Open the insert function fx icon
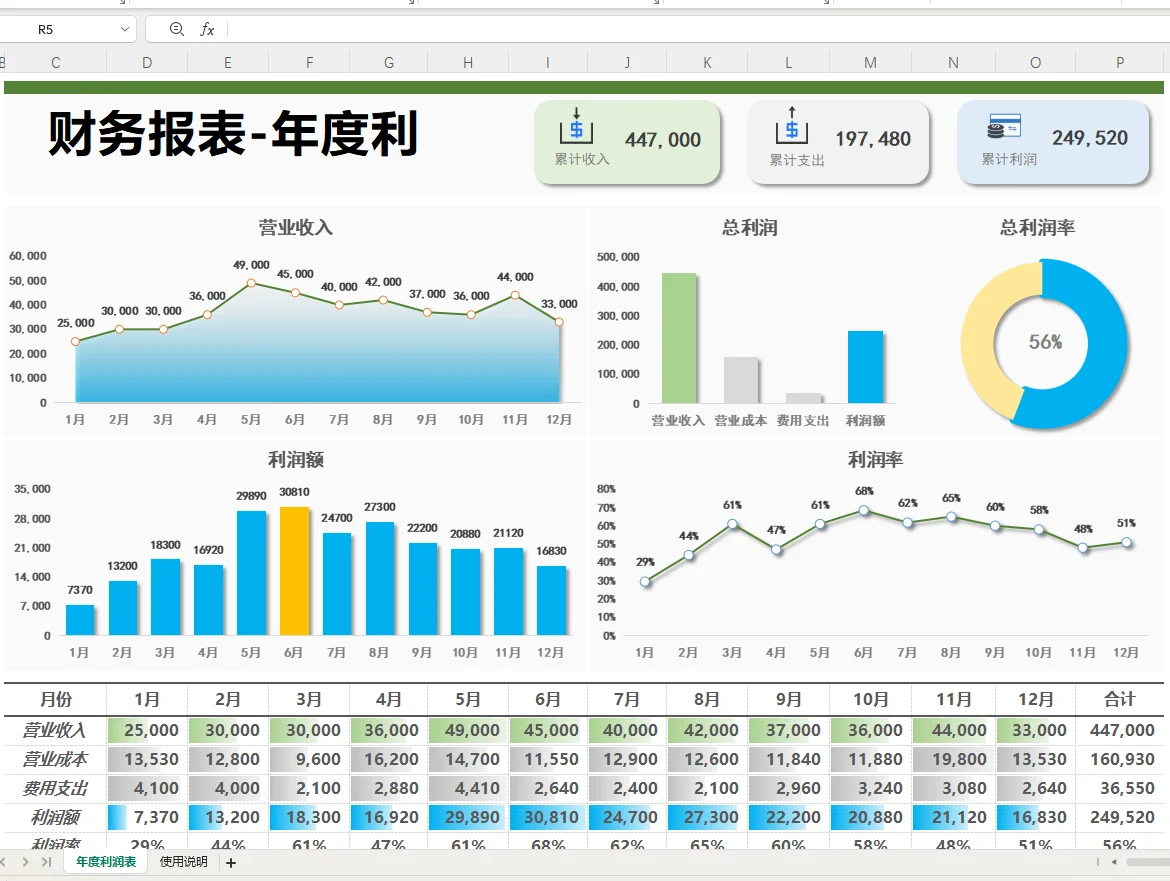 click(207, 29)
